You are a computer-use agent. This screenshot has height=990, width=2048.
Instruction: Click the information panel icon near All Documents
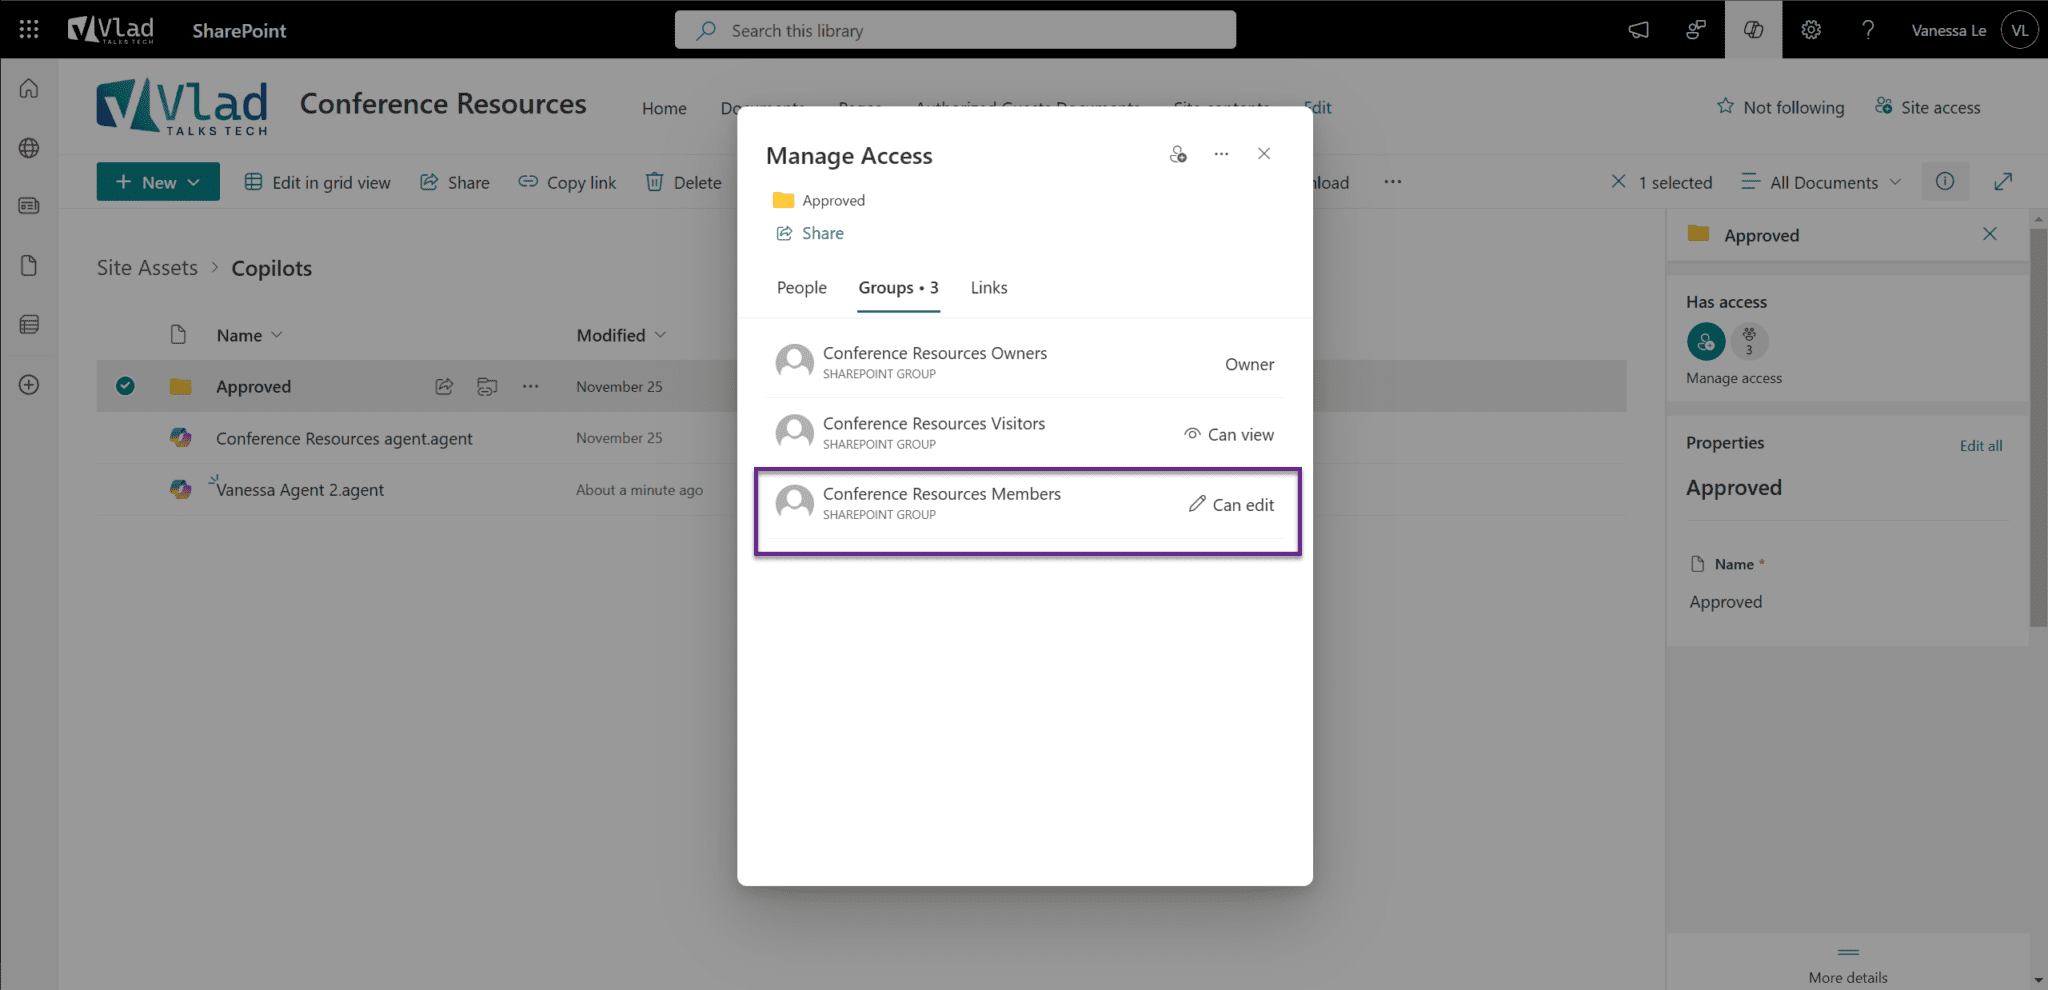1945,181
